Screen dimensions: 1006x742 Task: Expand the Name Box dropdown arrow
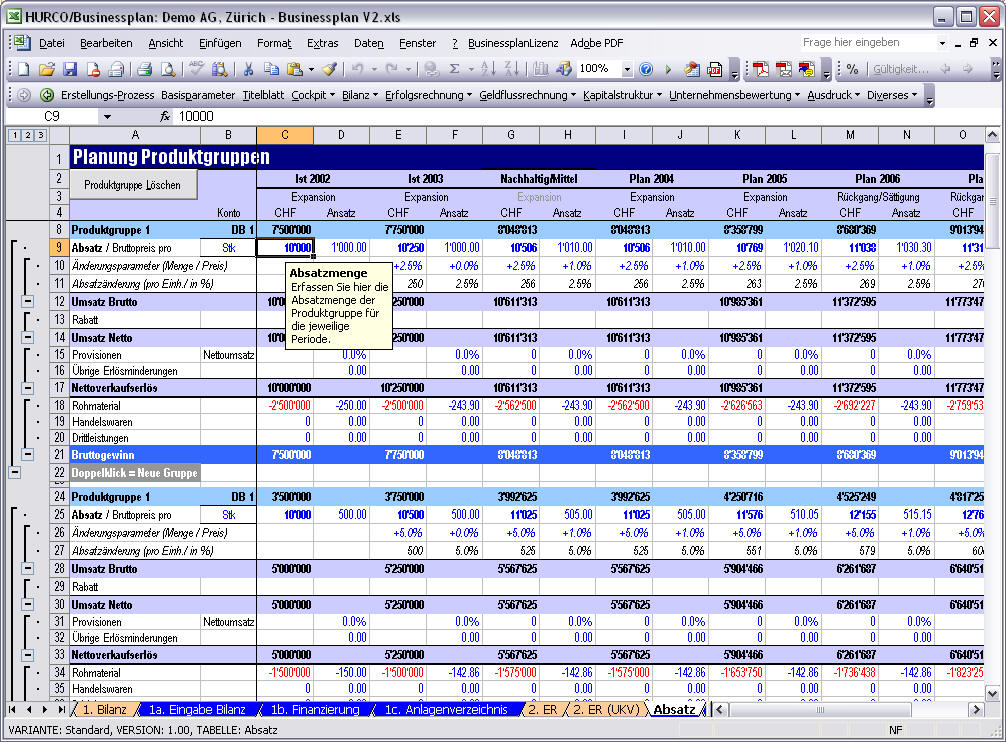tap(107, 116)
